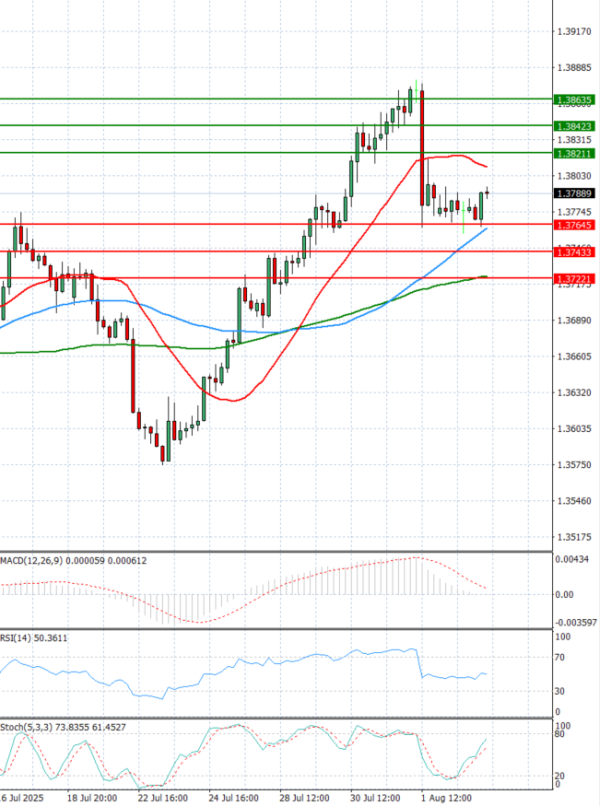Click the 24 Jul 16:00 time label
Screen dimensions: 600x806
point(233,798)
